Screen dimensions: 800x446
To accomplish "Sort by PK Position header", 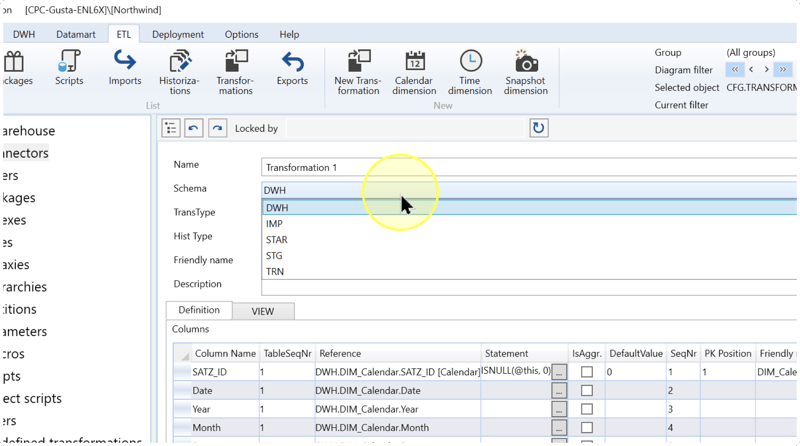I will 728,353.
